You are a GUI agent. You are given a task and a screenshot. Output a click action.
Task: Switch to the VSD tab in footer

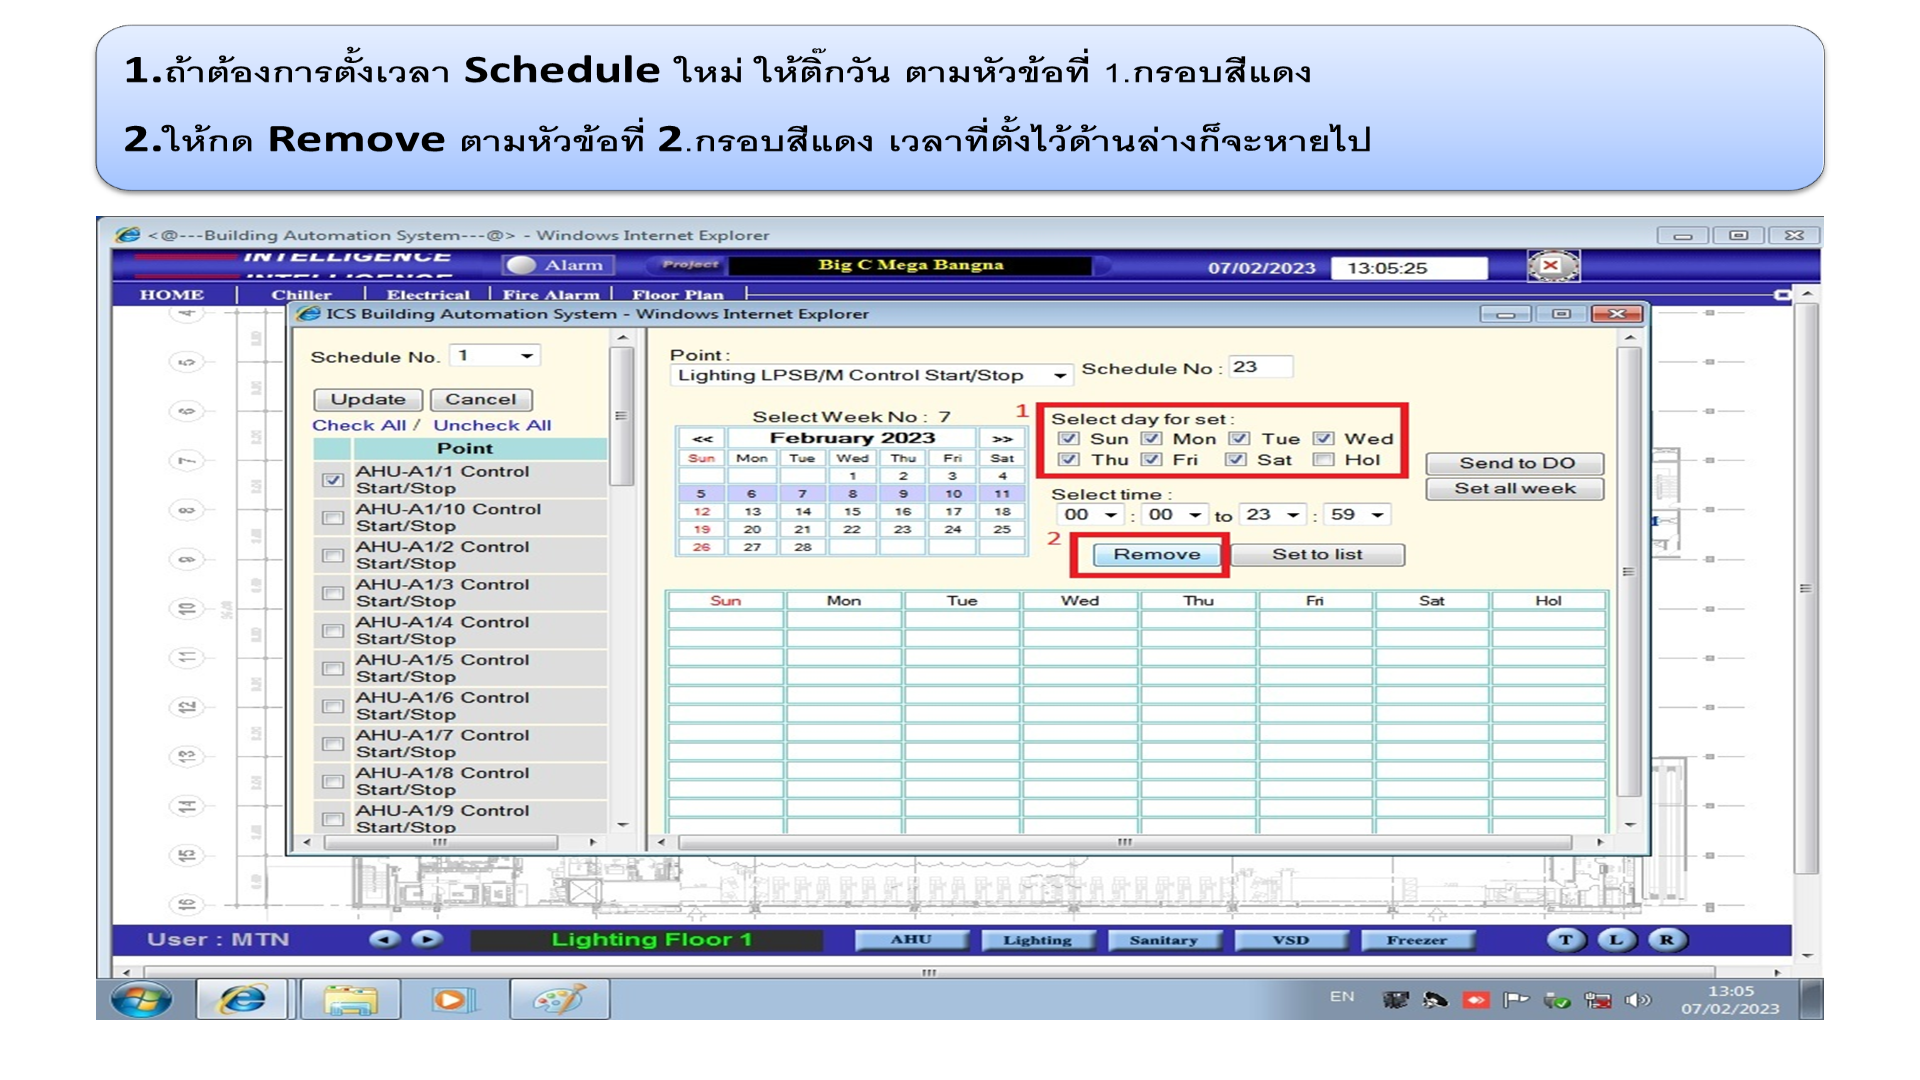(x=1290, y=940)
